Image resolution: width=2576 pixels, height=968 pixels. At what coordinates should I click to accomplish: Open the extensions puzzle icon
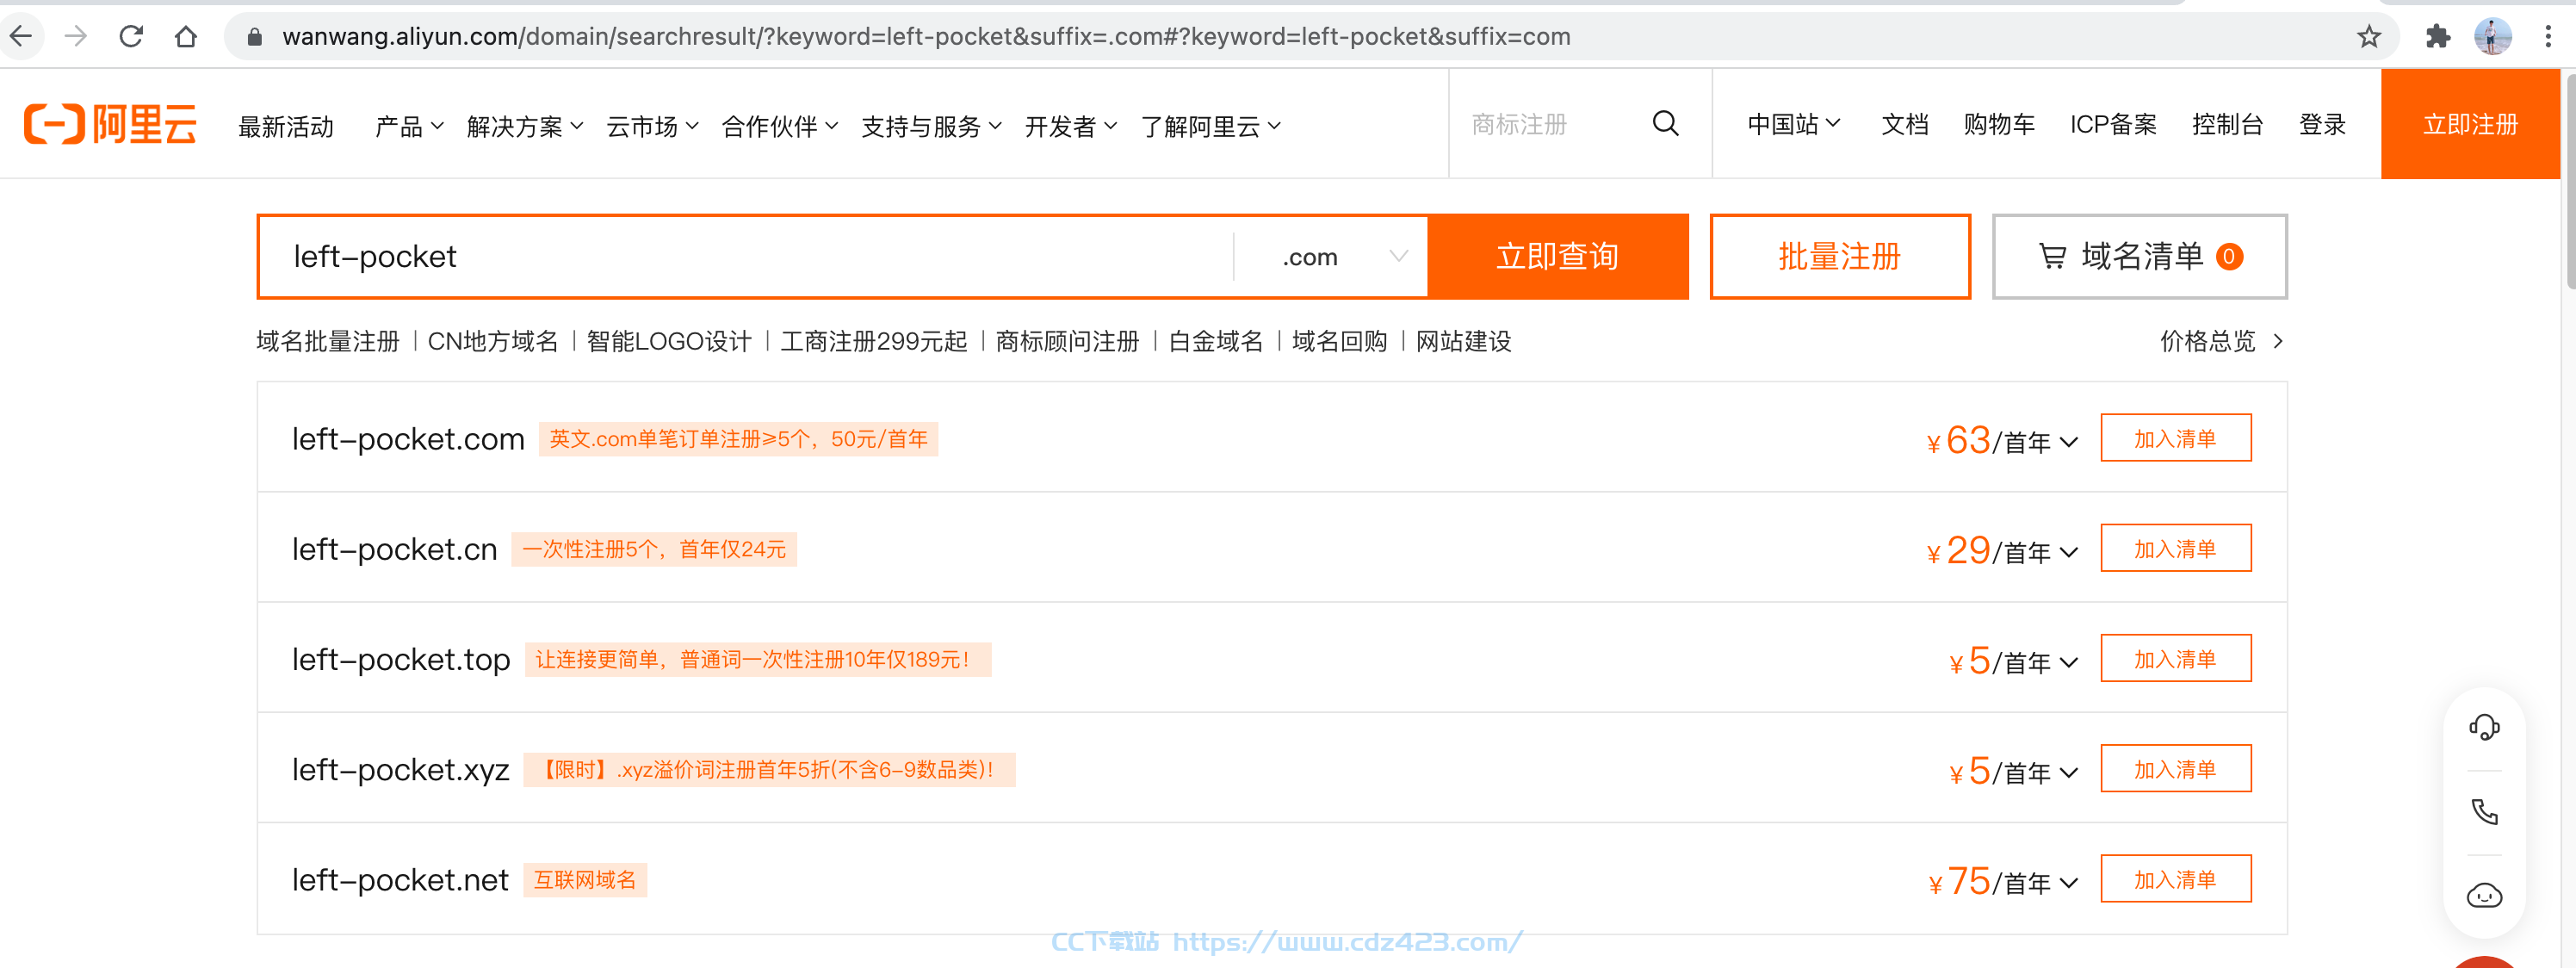(2438, 37)
